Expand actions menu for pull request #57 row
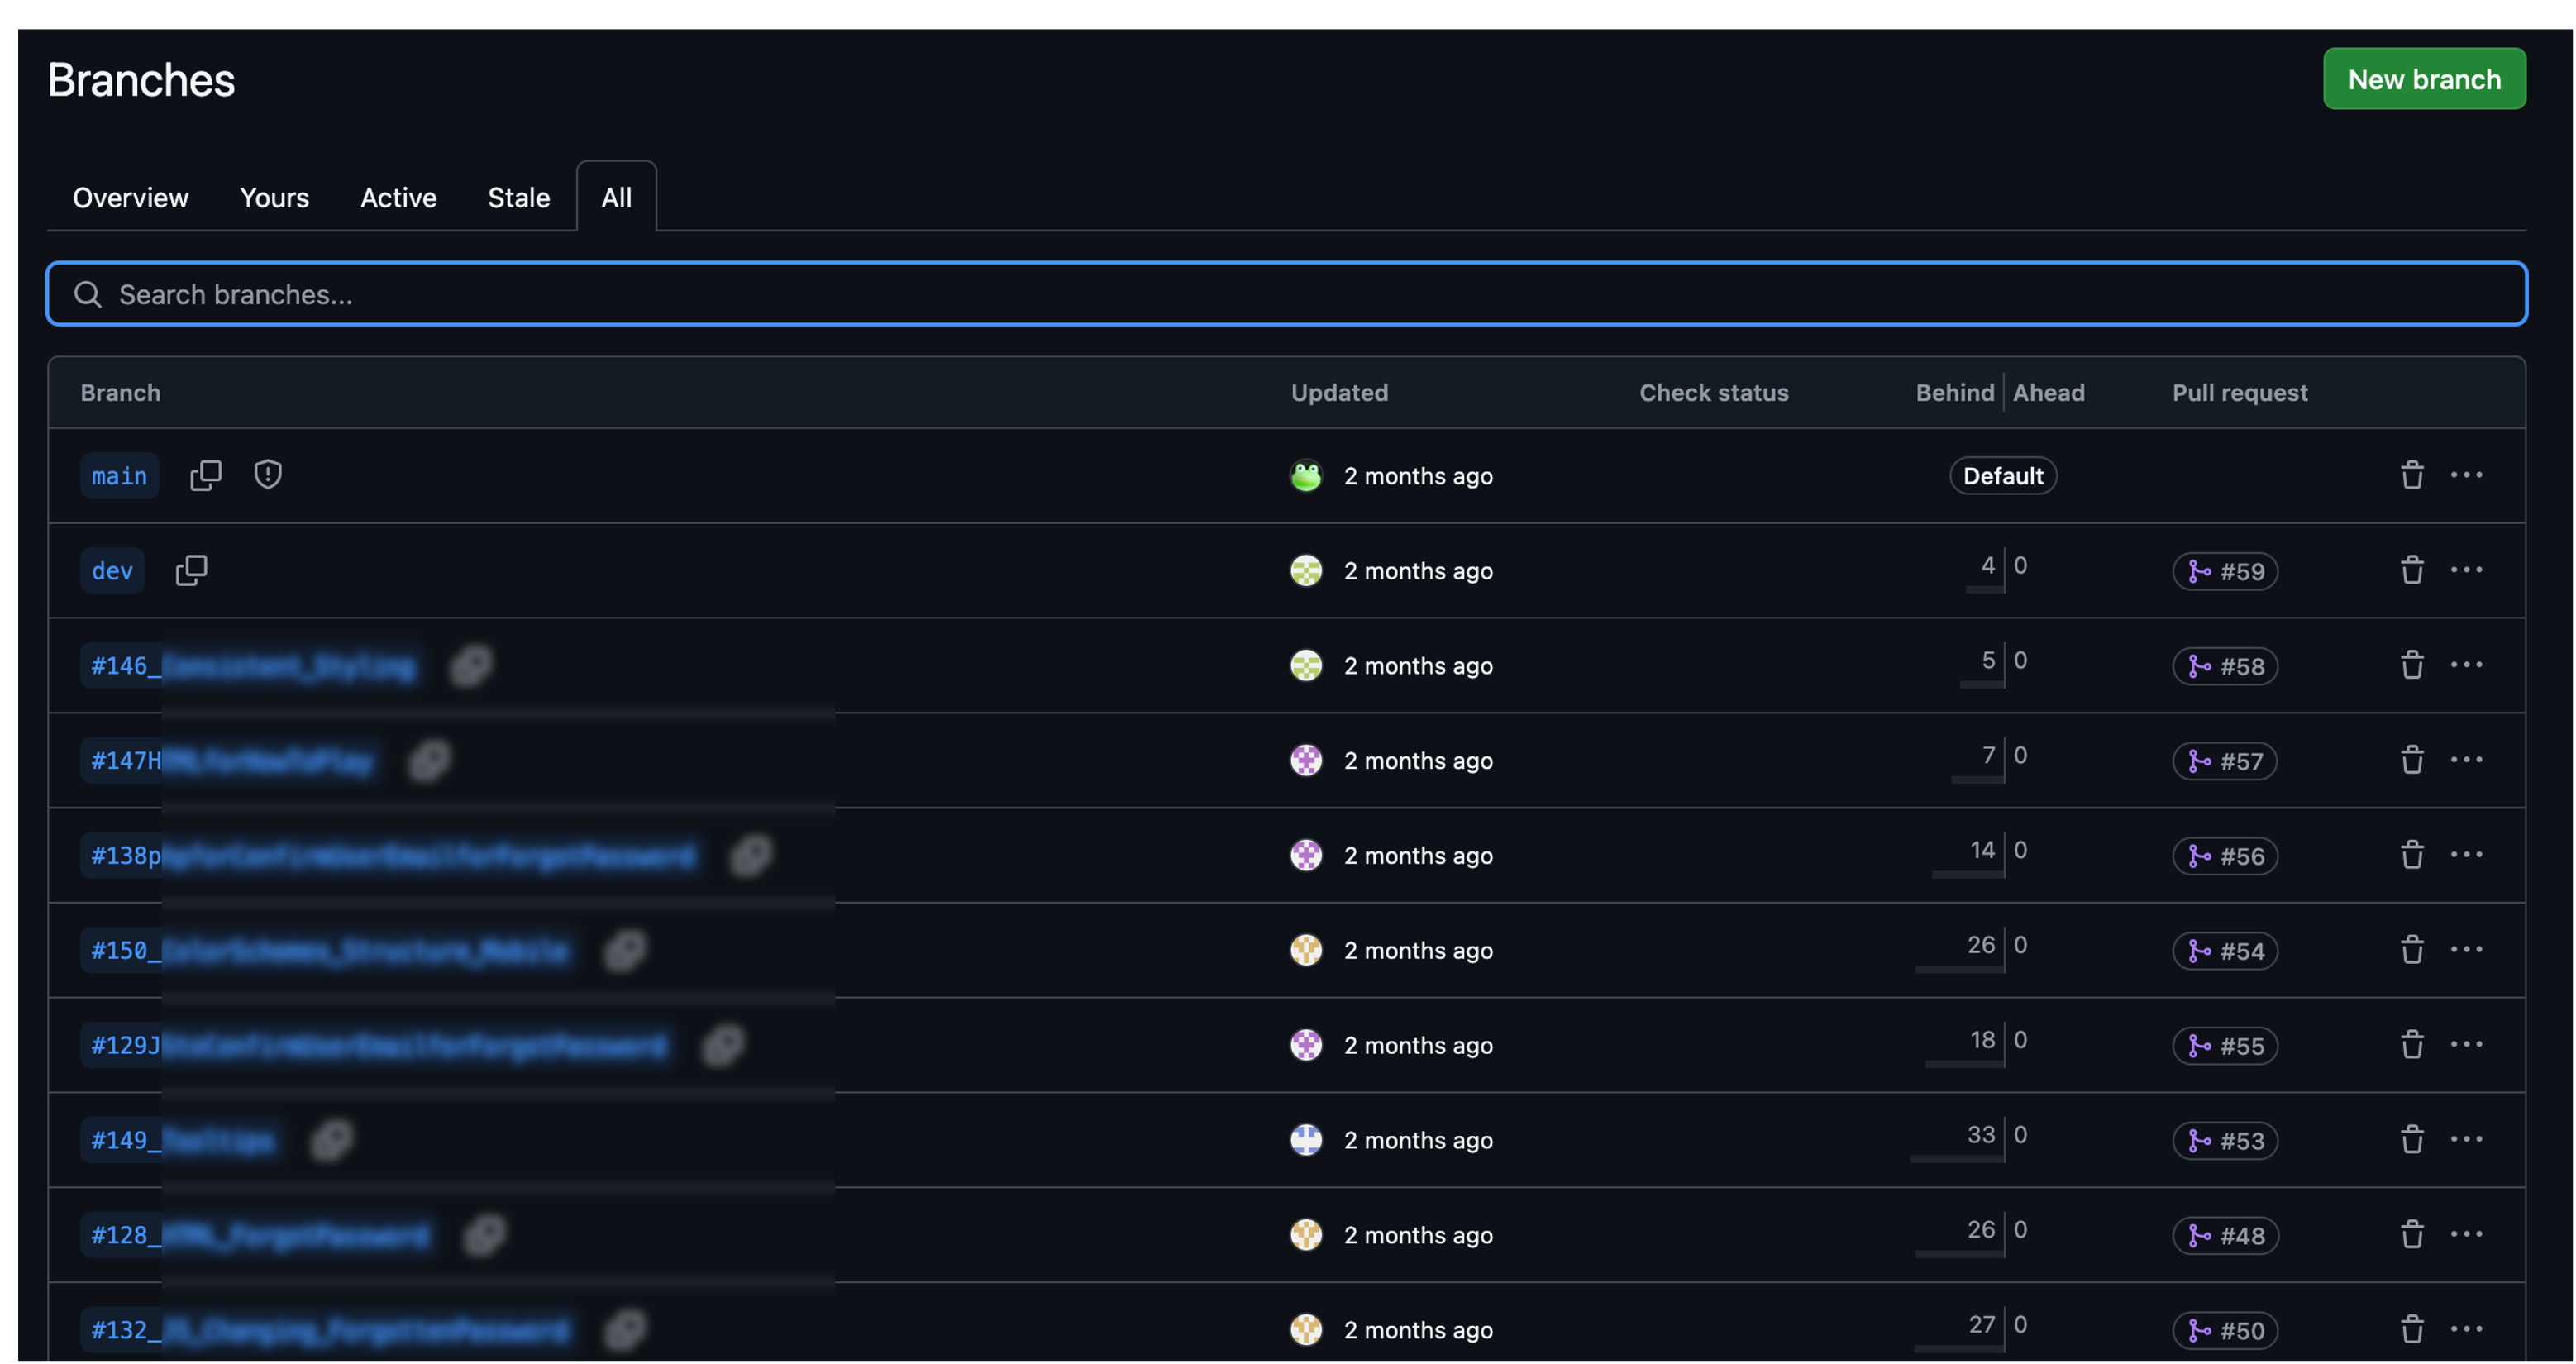Image resolution: width=2576 pixels, height=1364 pixels. click(2466, 760)
